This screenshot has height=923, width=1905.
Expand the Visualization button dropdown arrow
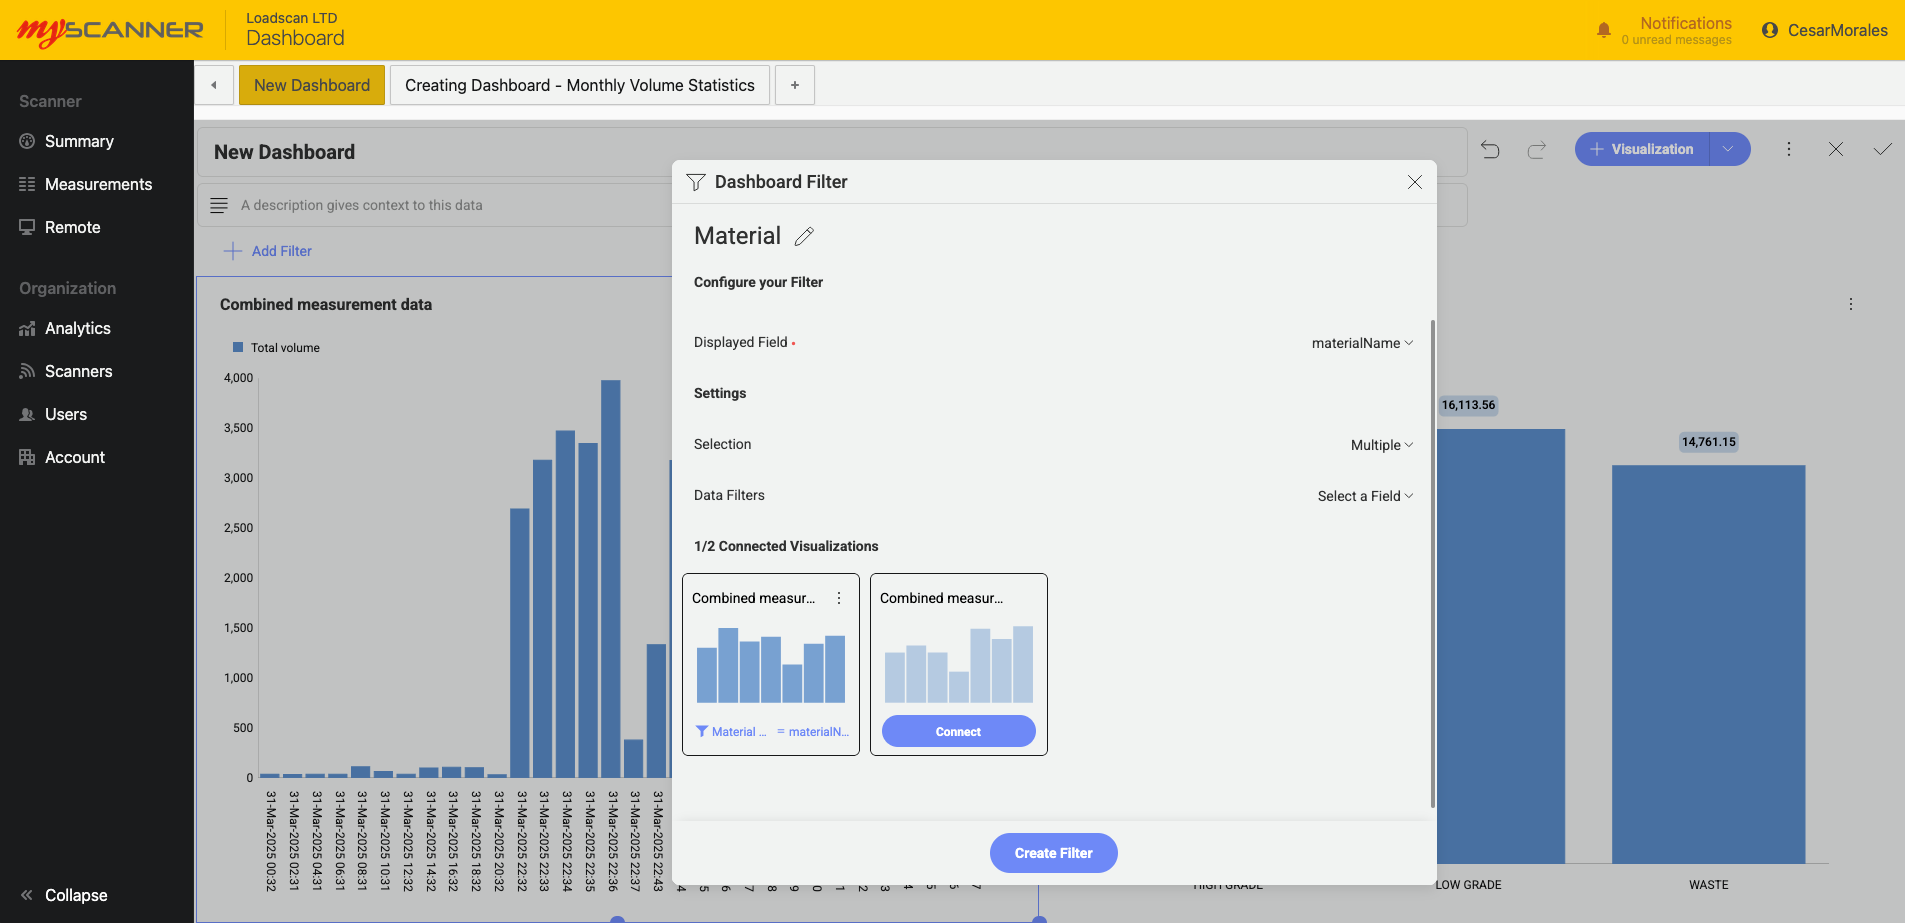(x=1728, y=149)
